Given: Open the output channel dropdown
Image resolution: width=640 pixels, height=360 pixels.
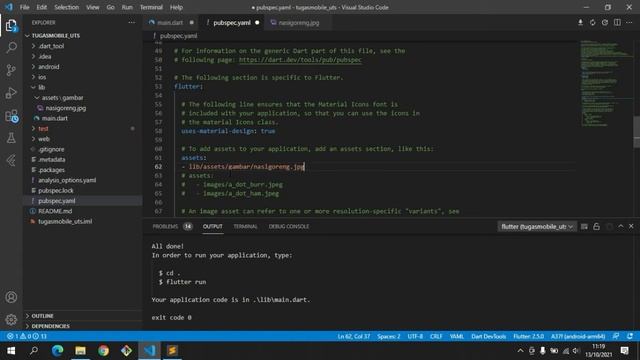Looking at the screenshot, I should click(x=537, y=226).
